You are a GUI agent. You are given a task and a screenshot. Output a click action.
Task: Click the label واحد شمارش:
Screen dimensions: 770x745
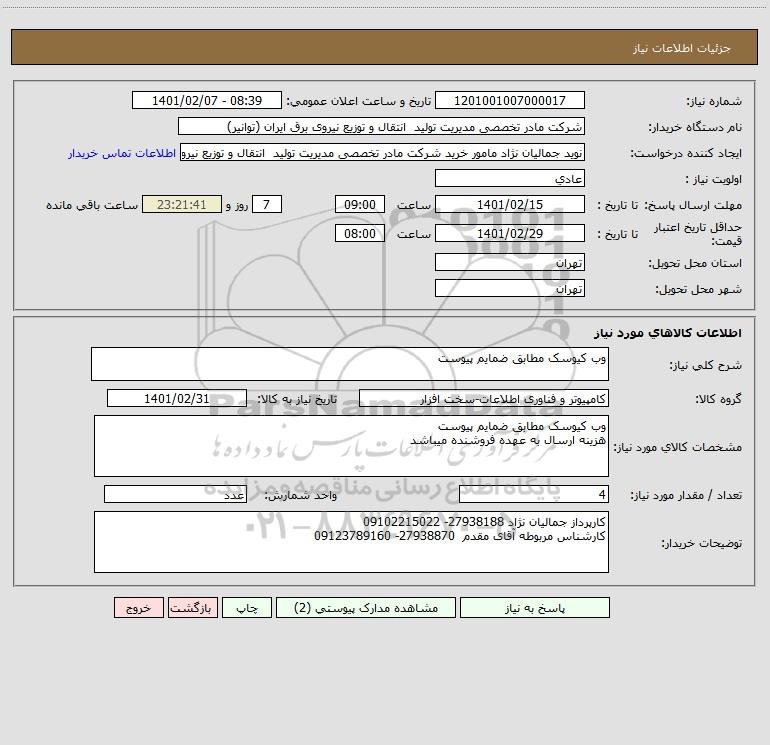(x=301, y=496)
